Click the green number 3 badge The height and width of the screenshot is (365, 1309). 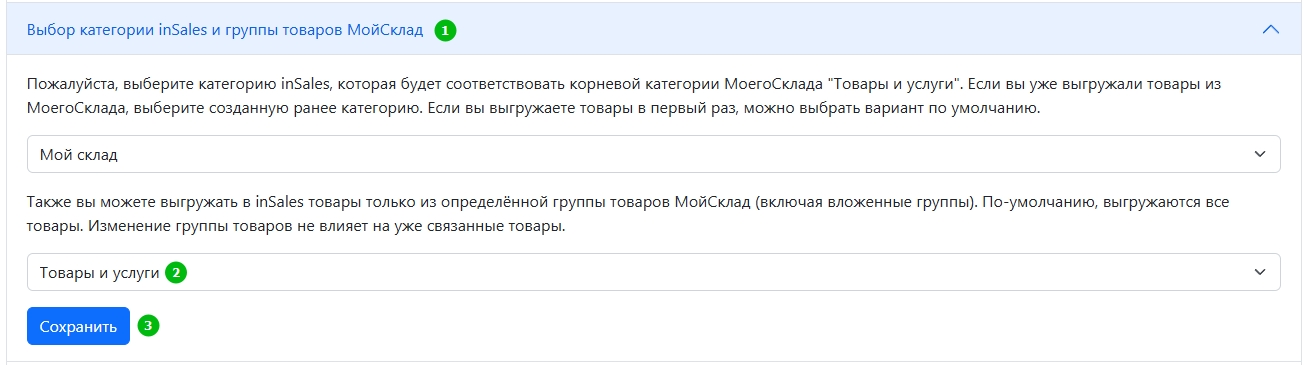coord(148,326)
